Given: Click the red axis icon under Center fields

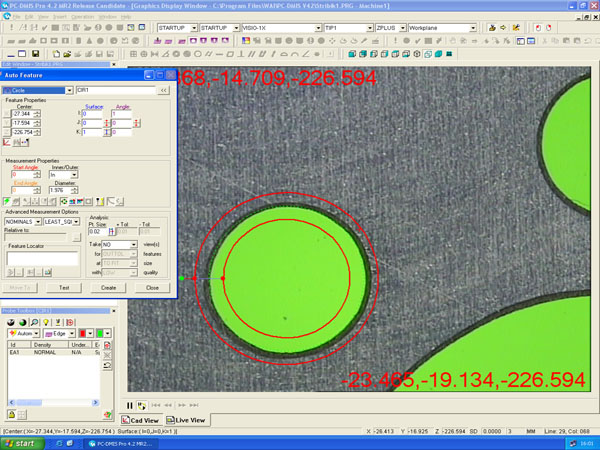Looking at the screenshot, I should 7,142.
